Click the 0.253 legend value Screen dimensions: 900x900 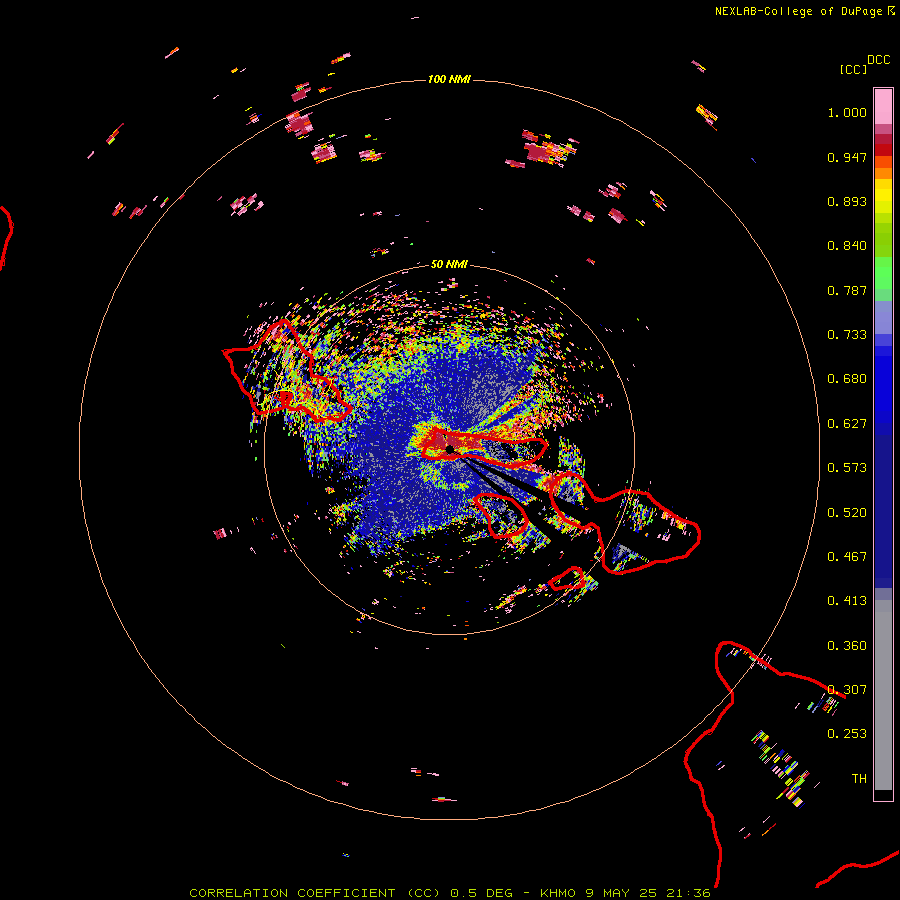click(847, 734)
